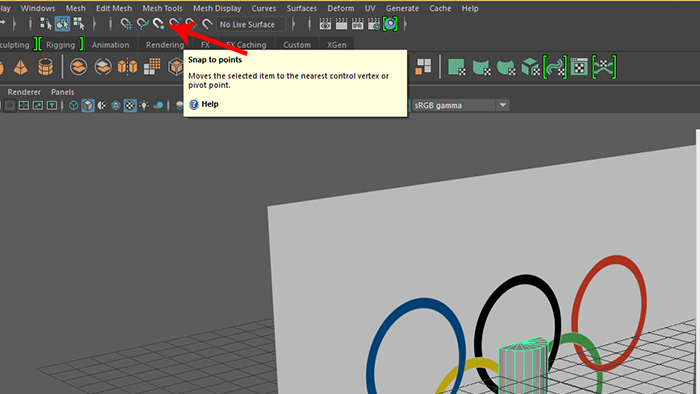The image size is (700, 394).
Task: Toggle use default material icon
Action: (x=102, y=105)
